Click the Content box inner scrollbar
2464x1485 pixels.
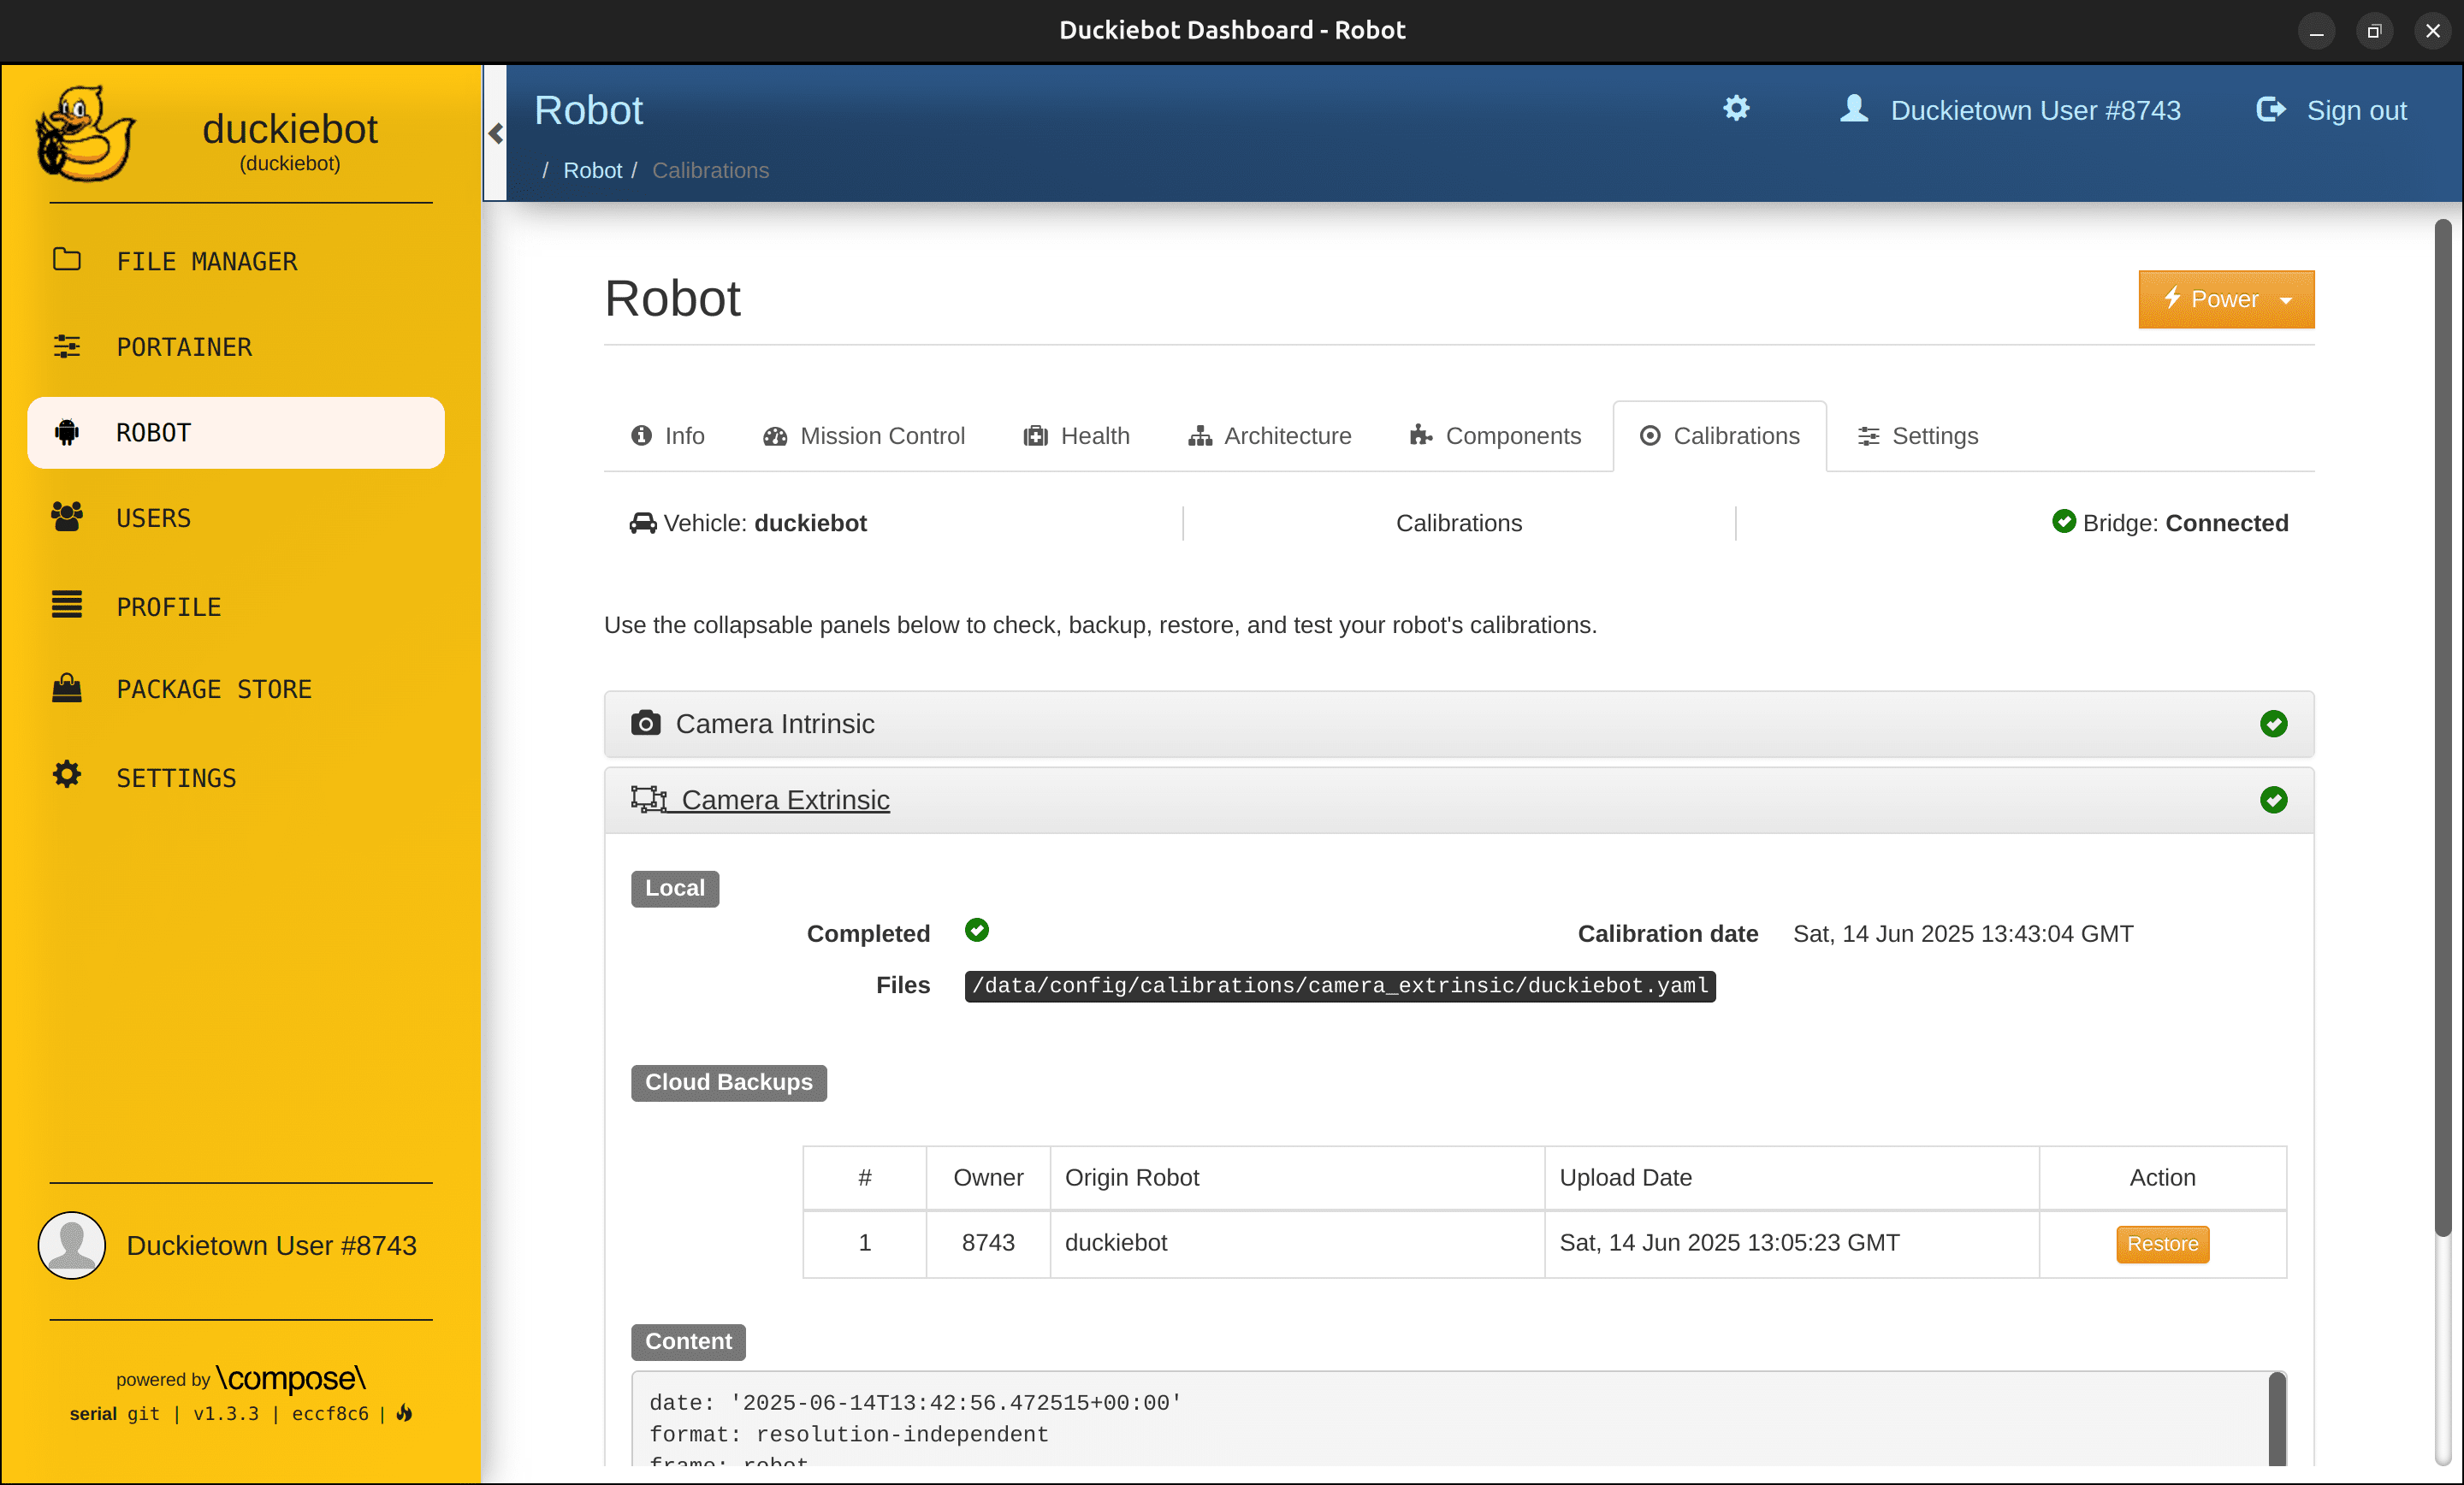2277,1419
